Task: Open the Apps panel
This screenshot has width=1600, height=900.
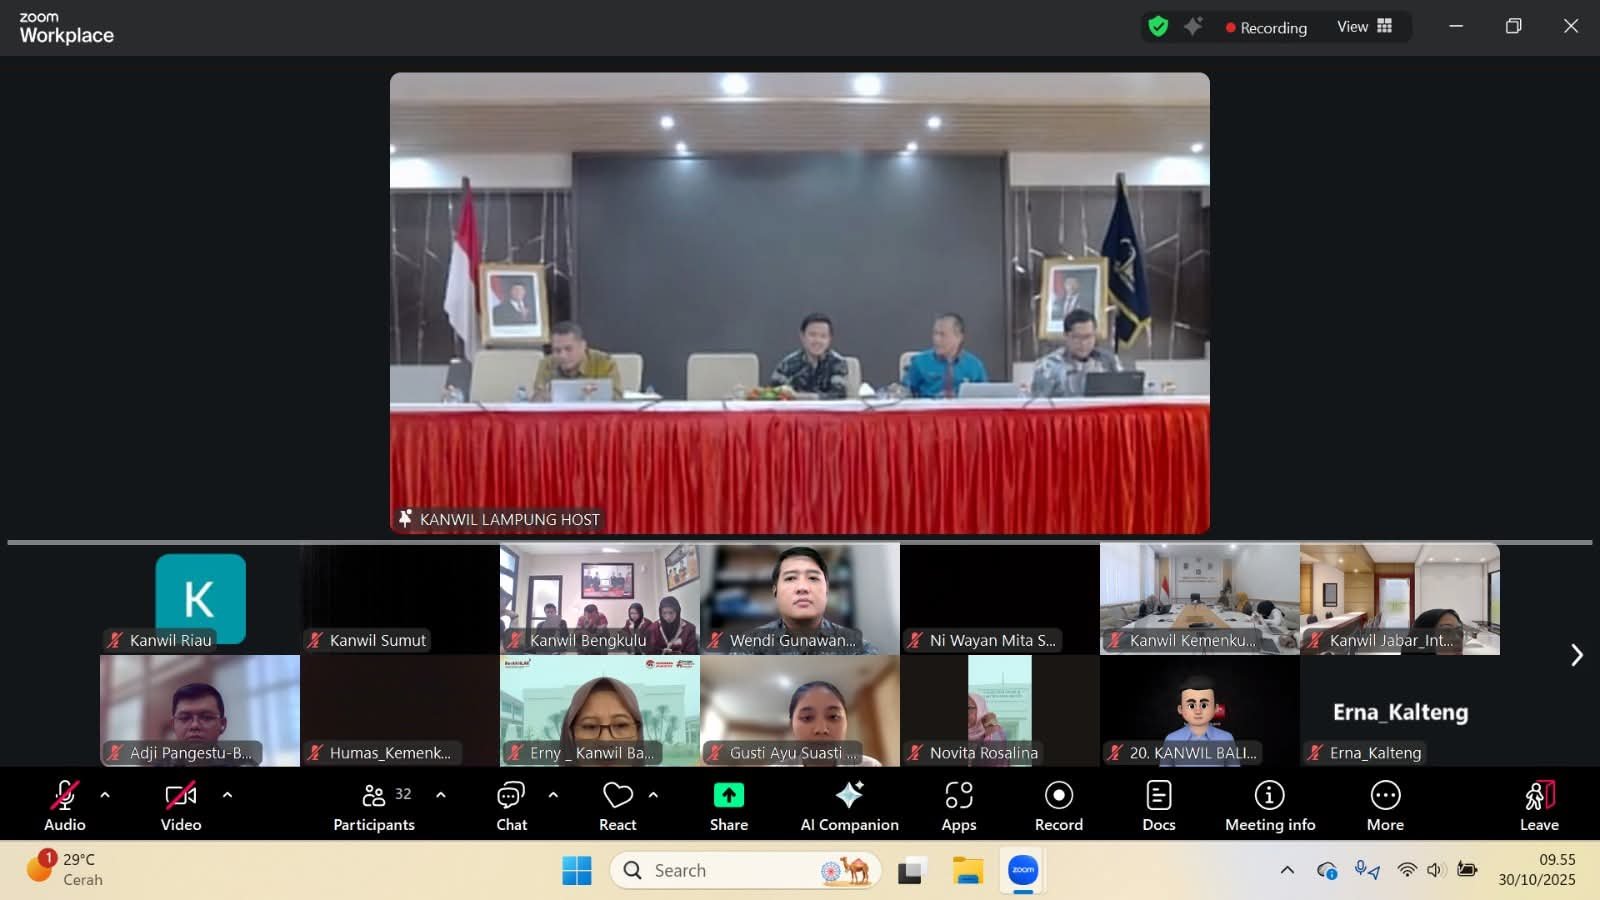Action: tap(958, 805)
